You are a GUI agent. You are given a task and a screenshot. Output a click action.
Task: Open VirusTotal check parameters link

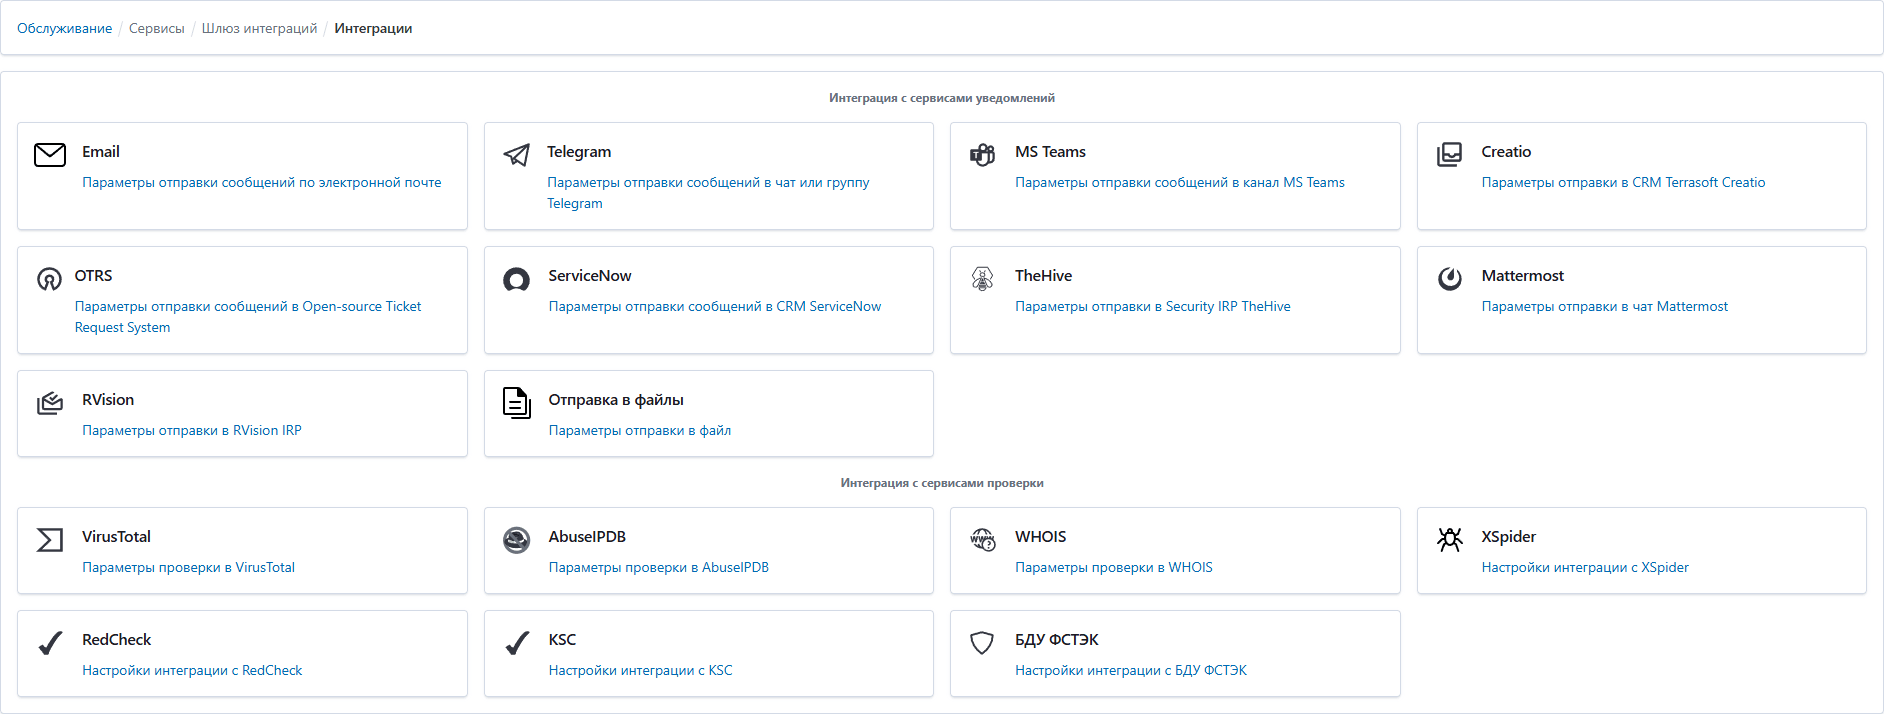(x=188, y=567)
